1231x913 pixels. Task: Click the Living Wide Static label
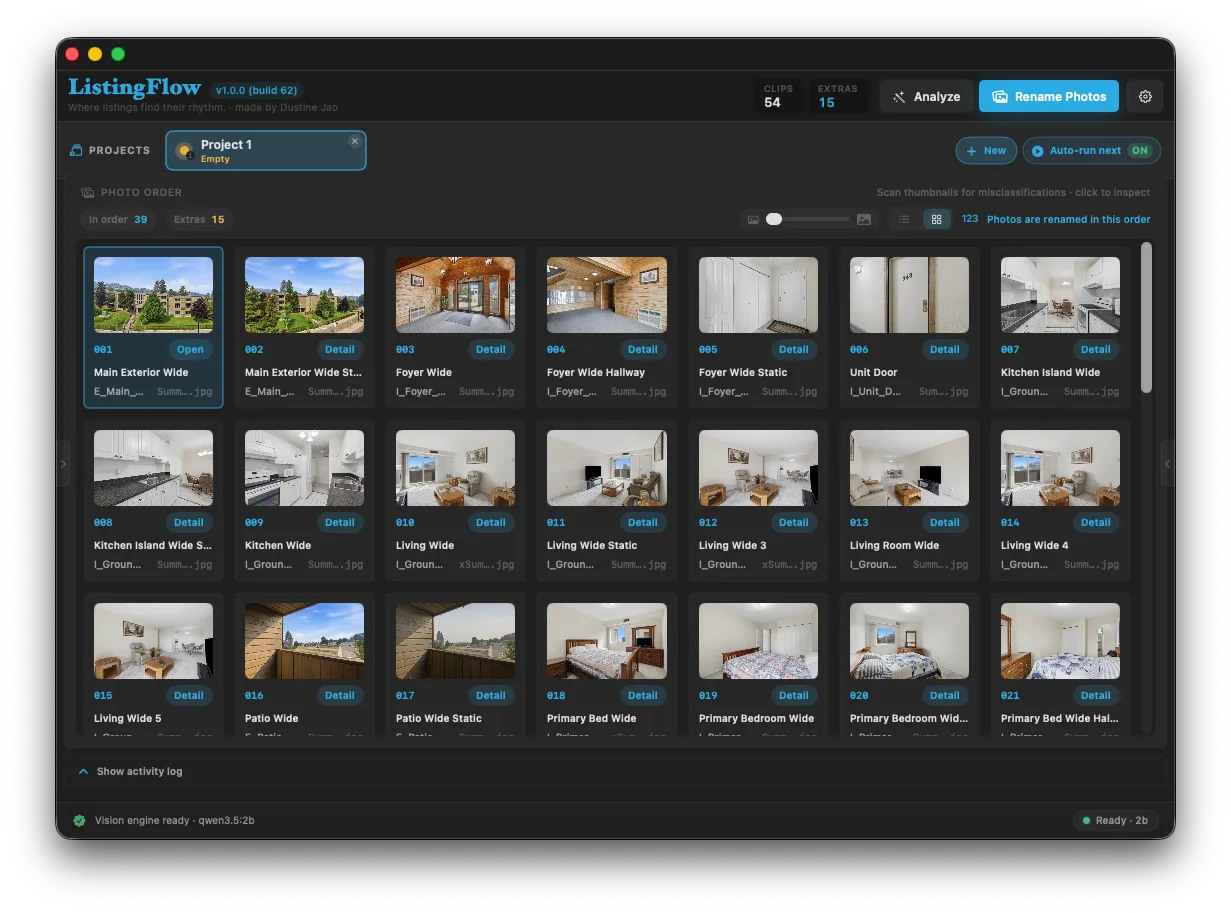[592, 545]
